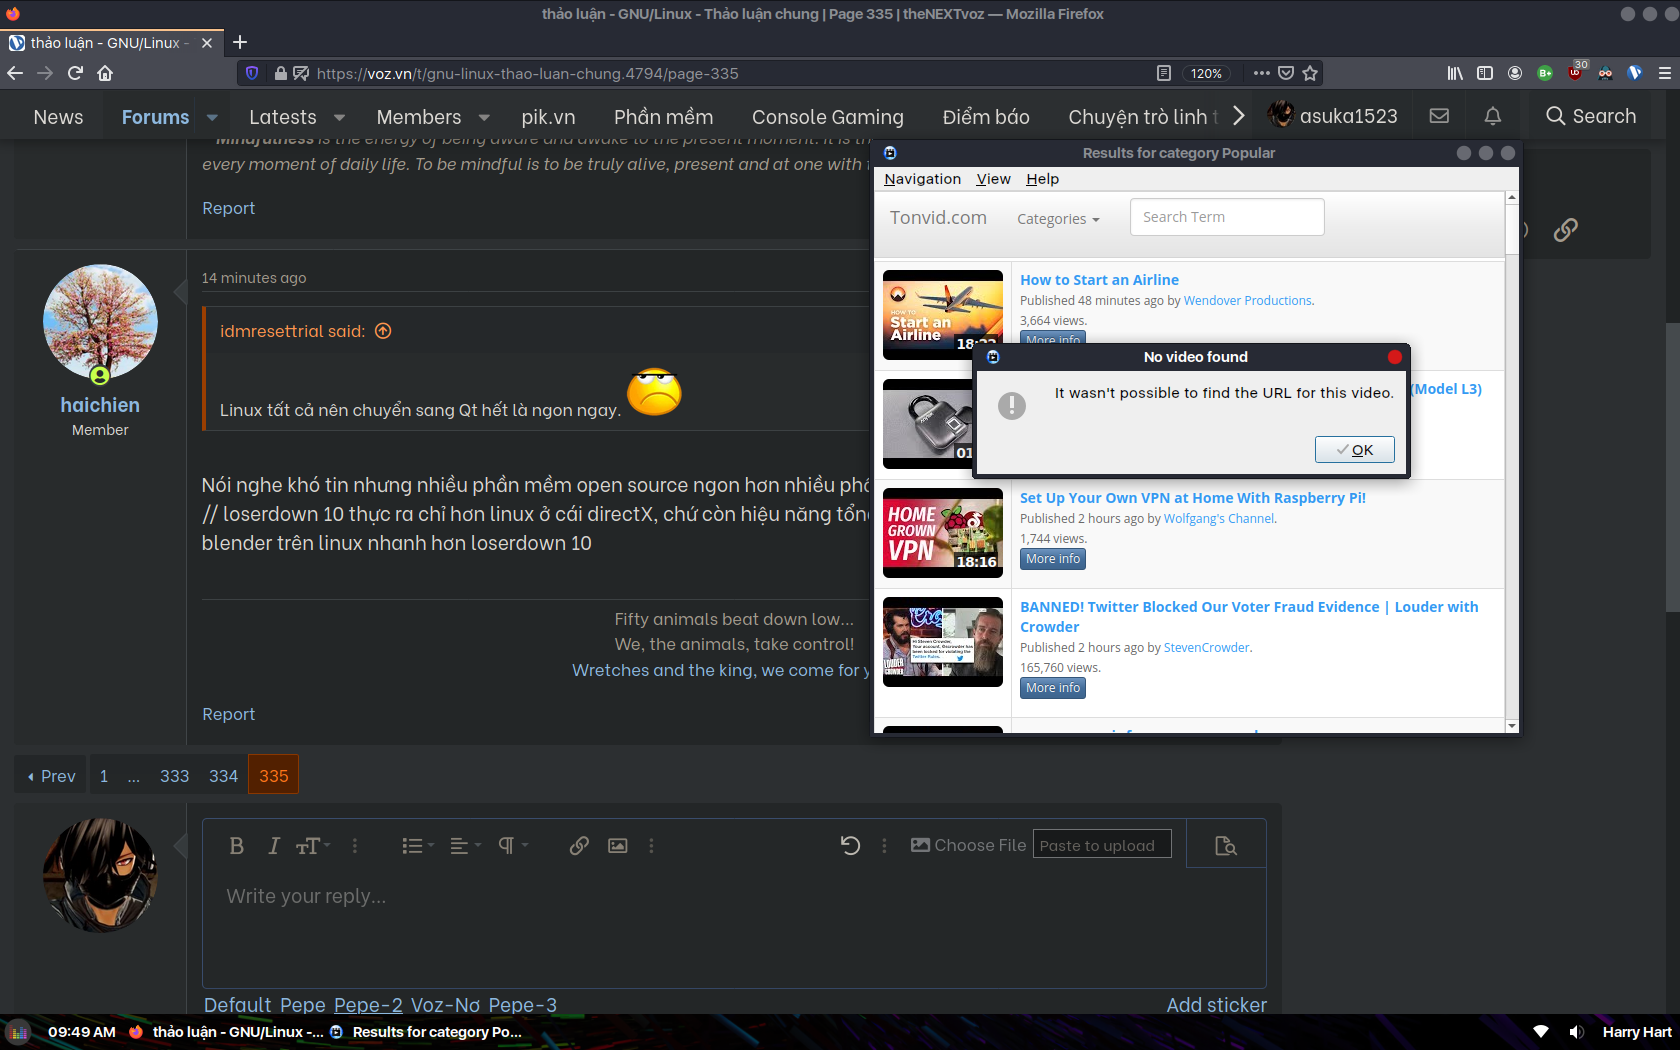1680x1050 pixels.
Task: Open more text options beside text size
Action: 355,846
